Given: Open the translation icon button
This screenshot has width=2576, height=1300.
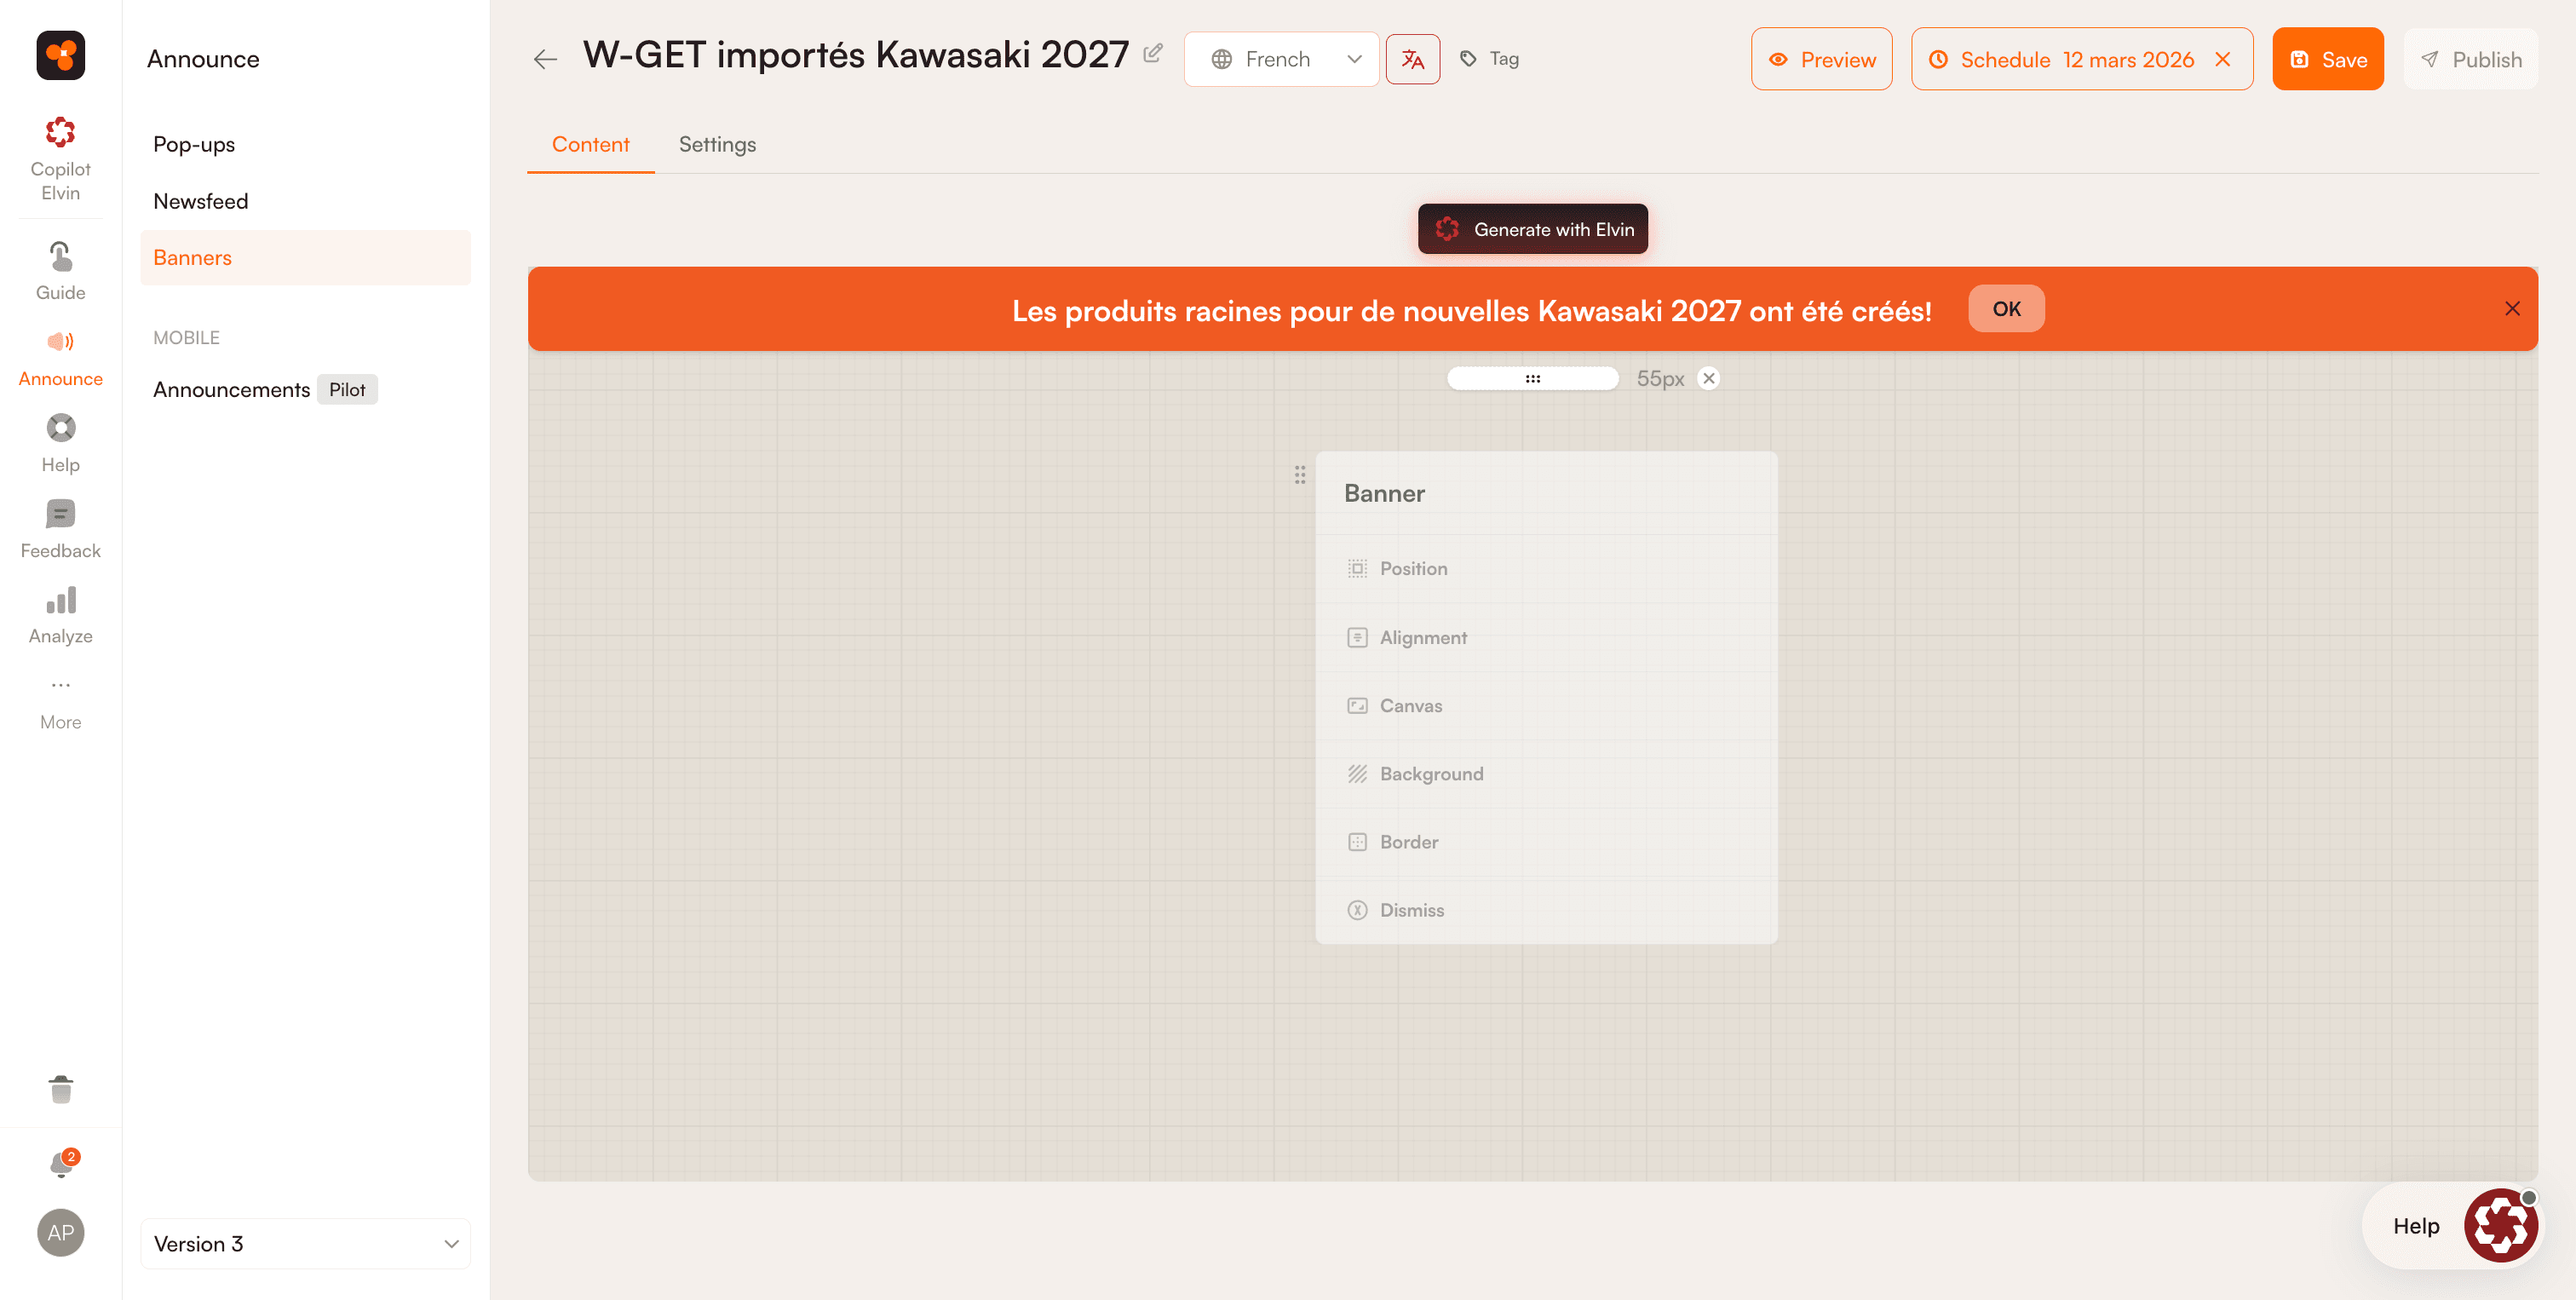Looking at the screenshot, I should (x=1412, y=59).
